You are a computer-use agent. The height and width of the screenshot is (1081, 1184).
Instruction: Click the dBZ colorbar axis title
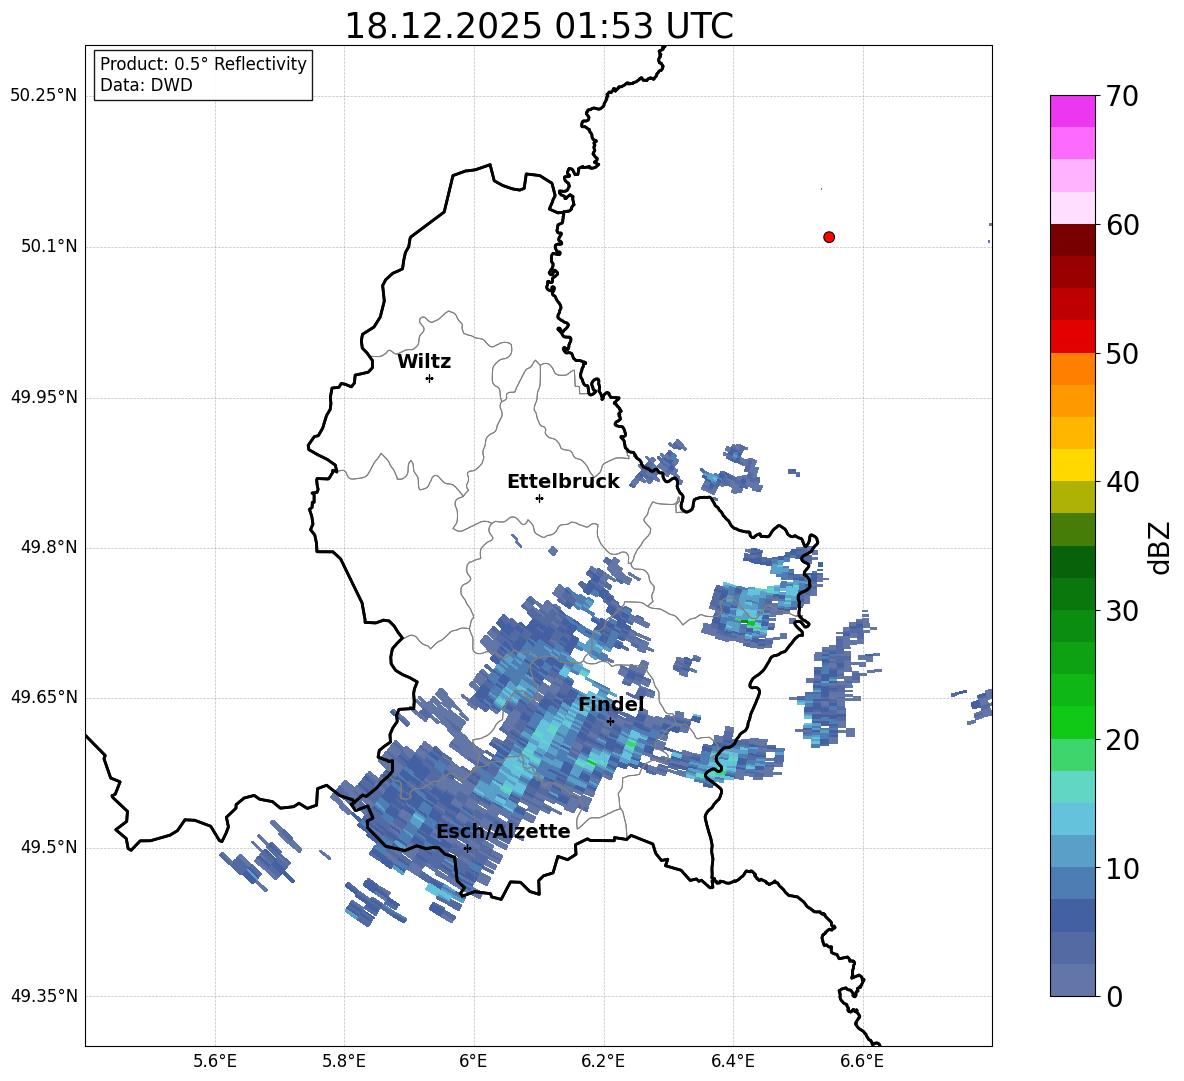point(1161,547)
